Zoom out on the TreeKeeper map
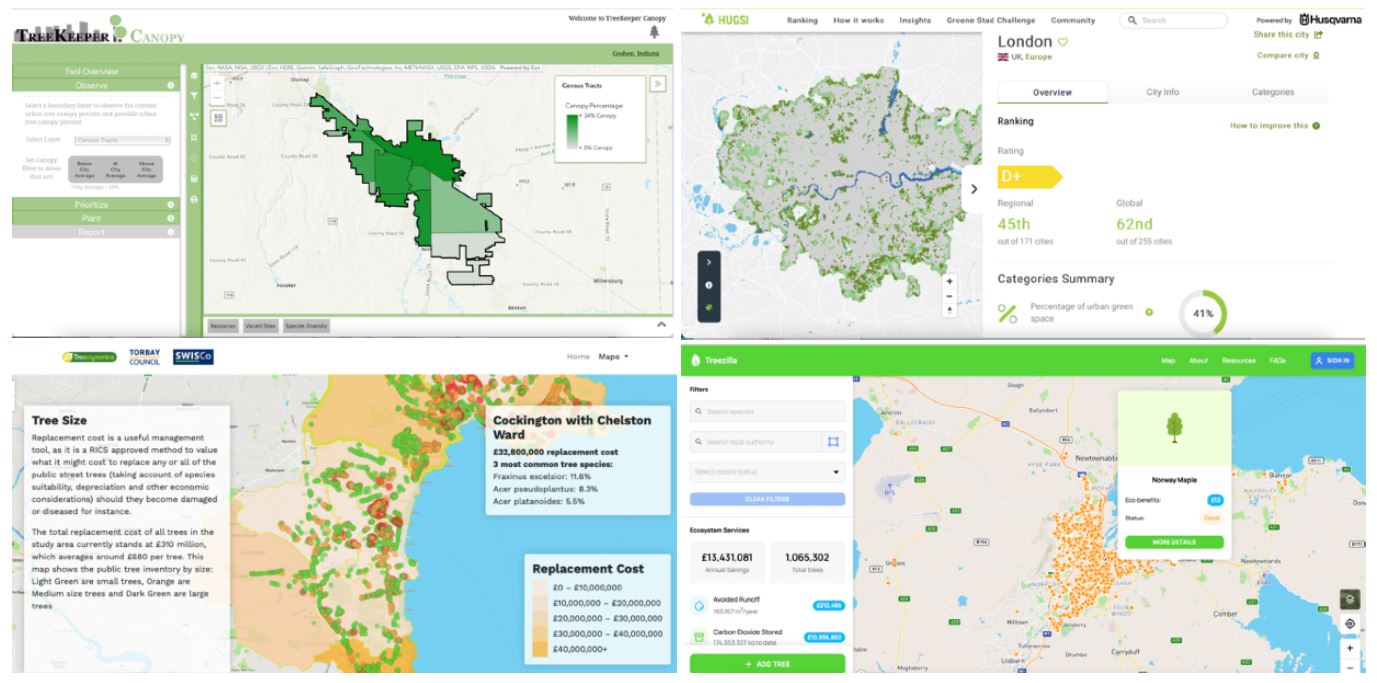Viewport: 1377px width, 683px height. 217,99
